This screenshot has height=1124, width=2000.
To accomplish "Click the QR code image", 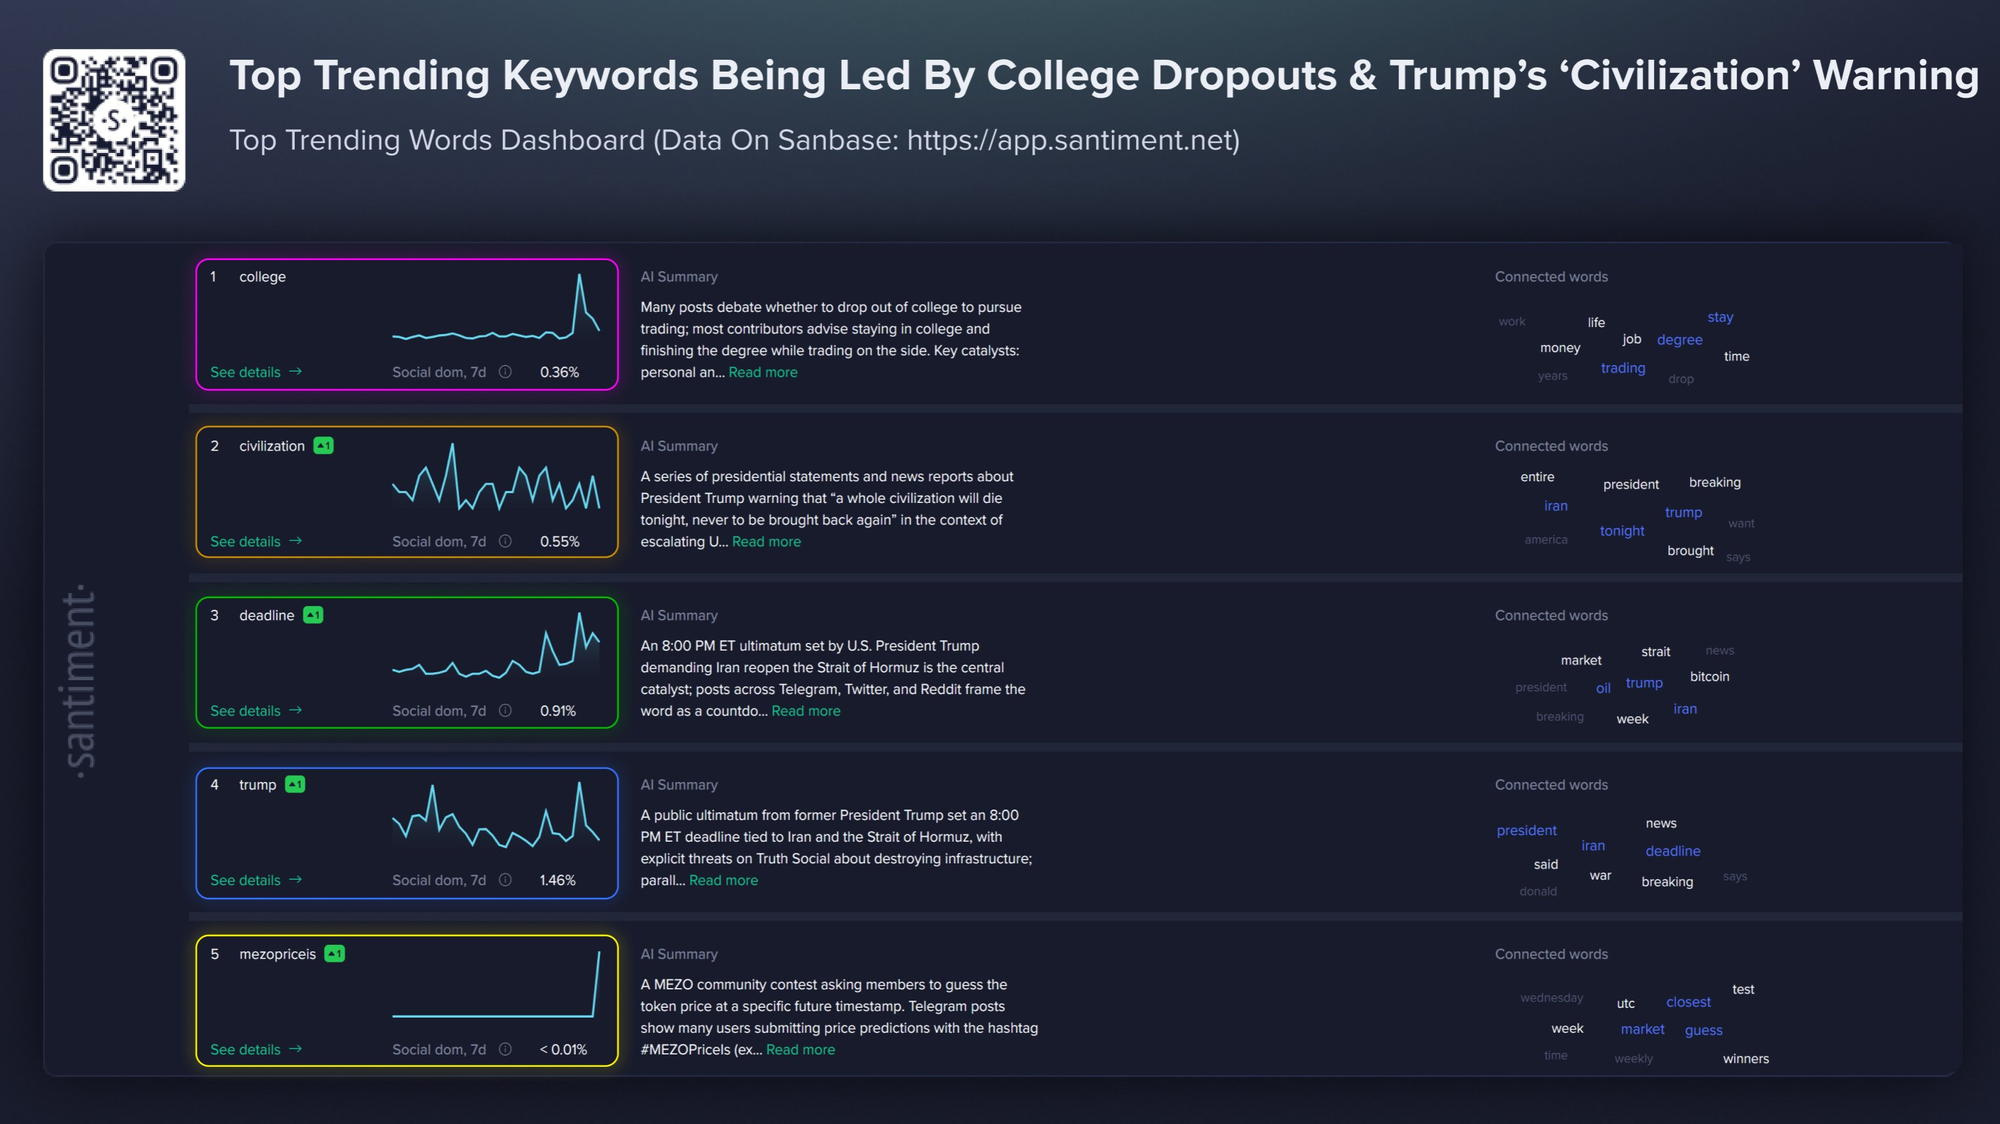I will (114, 120).
